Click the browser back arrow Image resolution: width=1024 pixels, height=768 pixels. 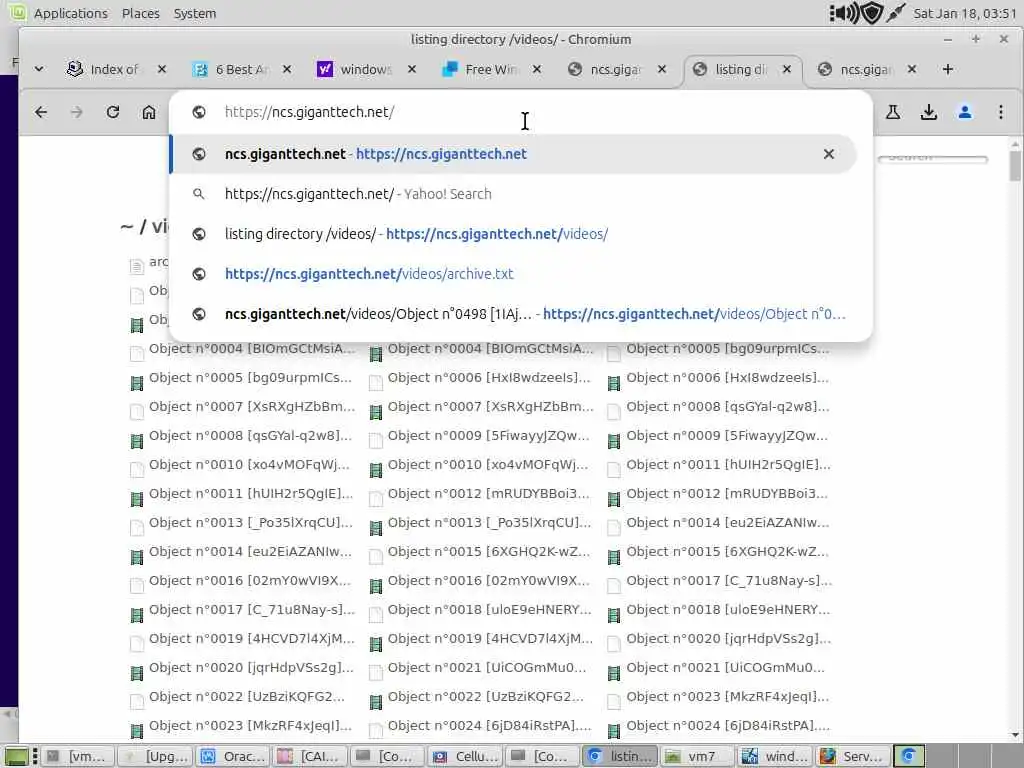pos(41,112)
